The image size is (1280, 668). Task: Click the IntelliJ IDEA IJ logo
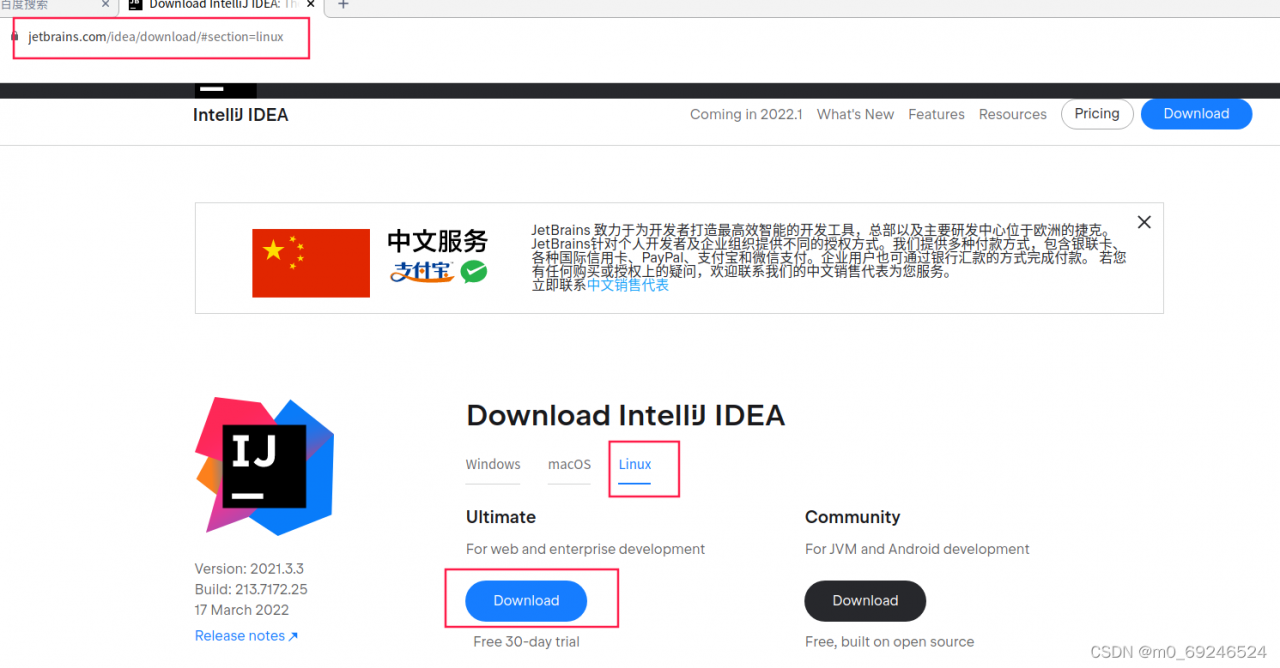coord(265,466)
